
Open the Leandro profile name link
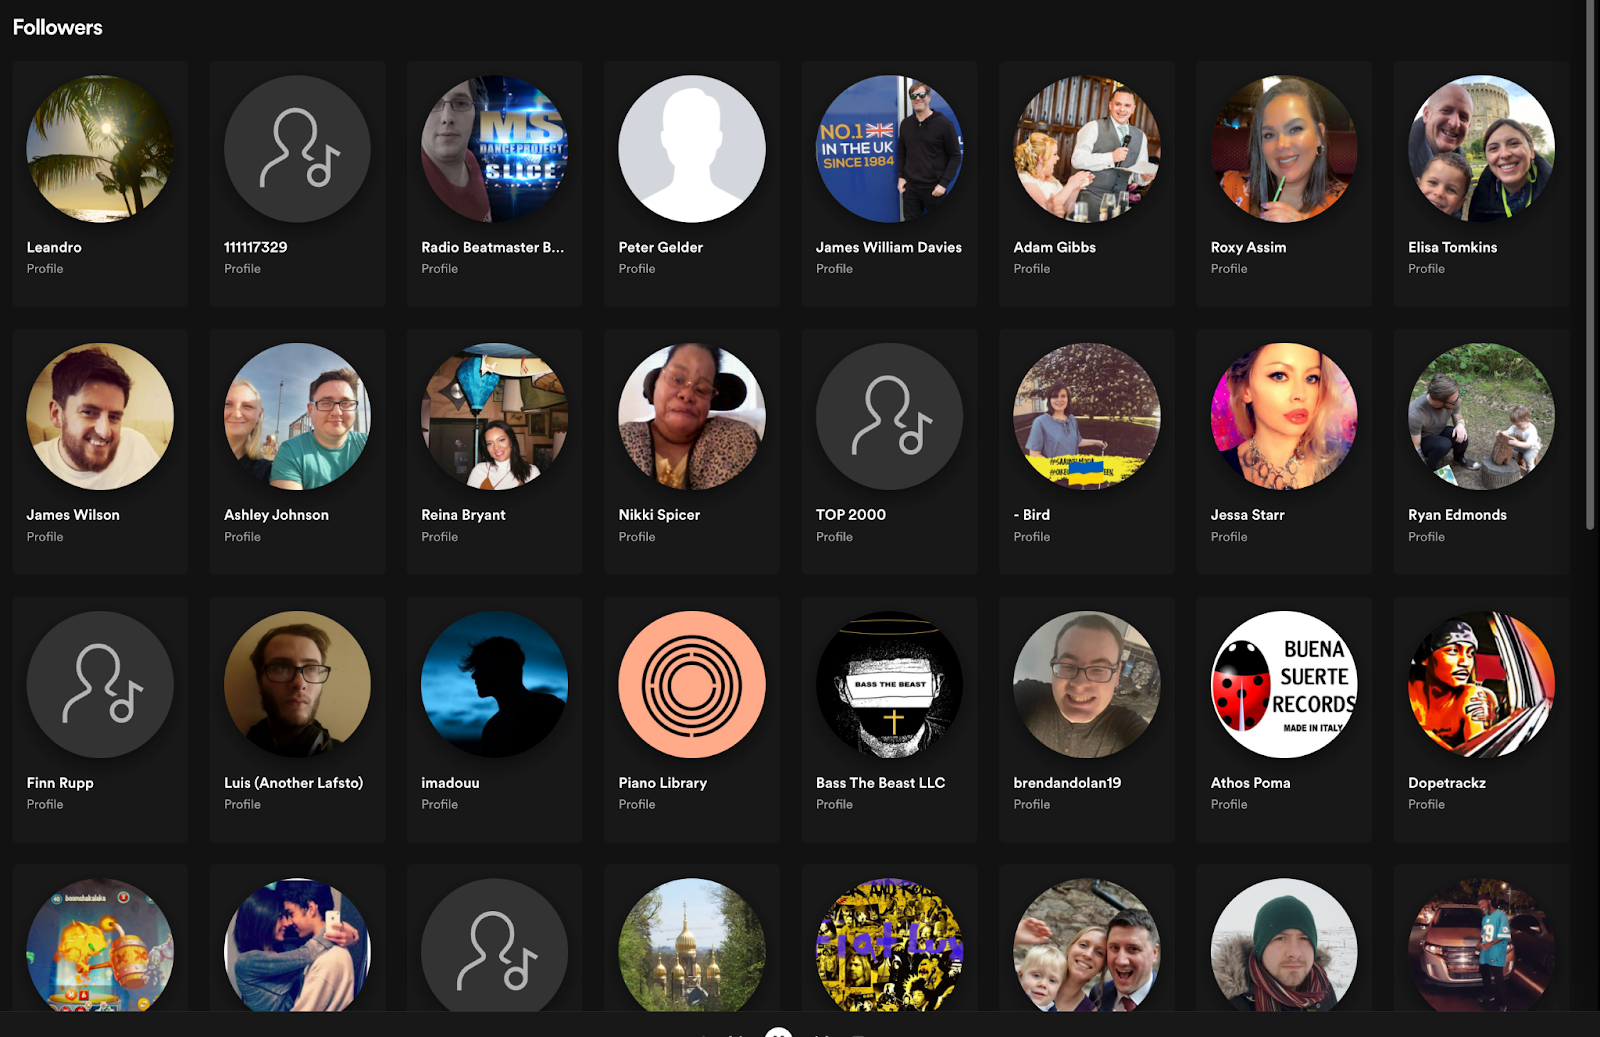54,247
